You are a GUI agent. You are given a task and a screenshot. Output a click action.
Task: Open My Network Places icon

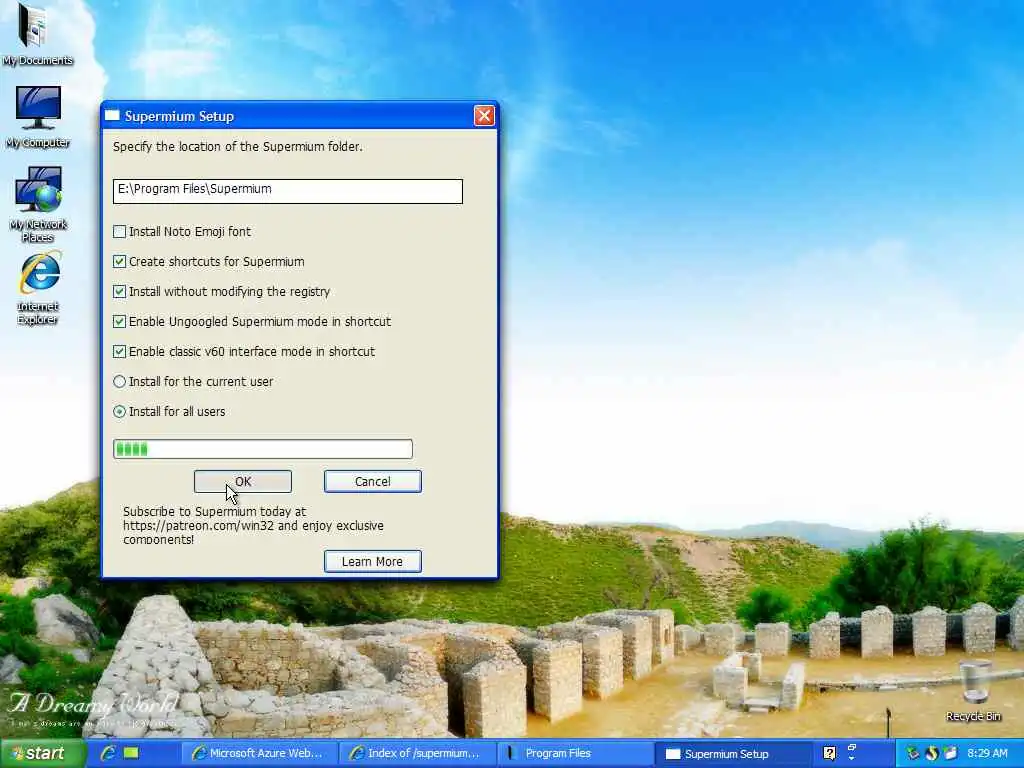click(38, 204)
